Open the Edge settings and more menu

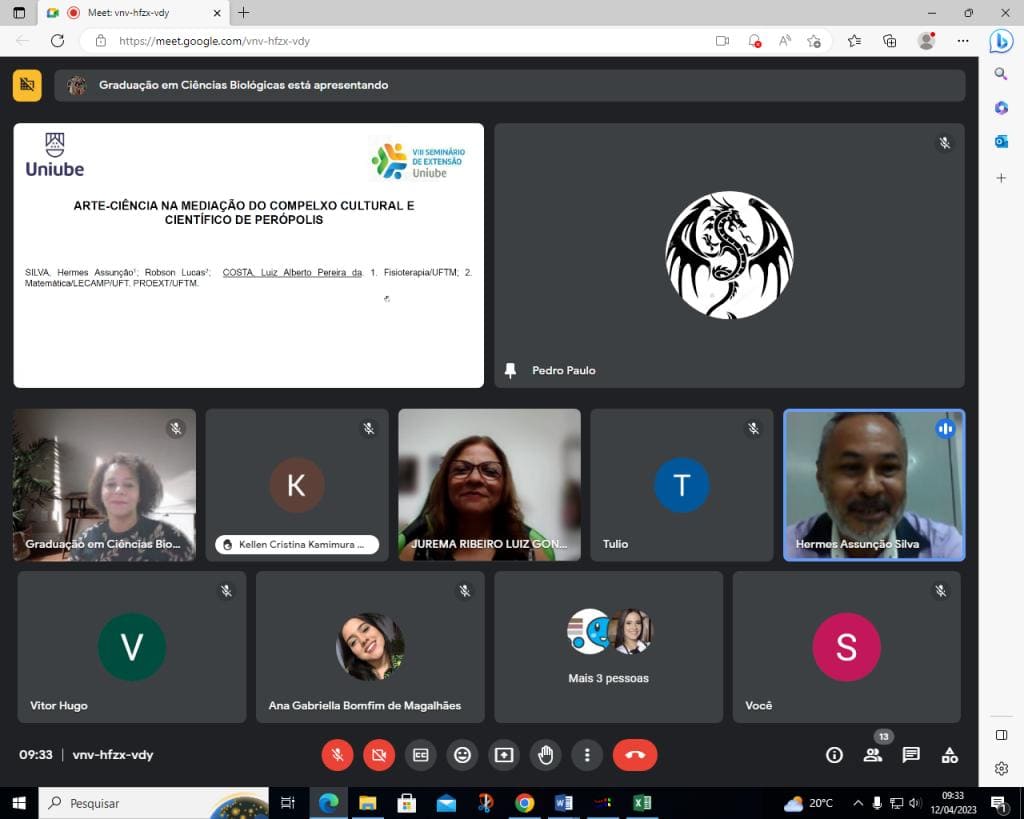(x=963, y=40)
